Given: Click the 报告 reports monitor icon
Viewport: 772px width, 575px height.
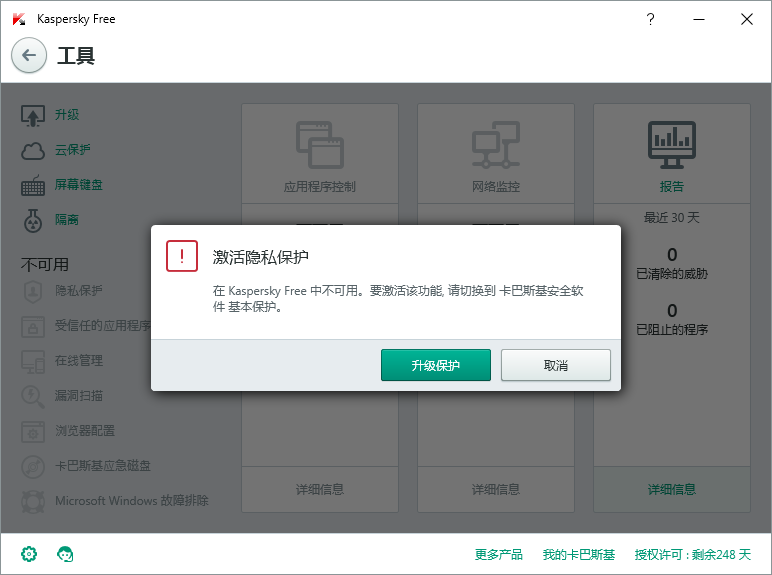Looking at the screenshot, I should point(671,145).
